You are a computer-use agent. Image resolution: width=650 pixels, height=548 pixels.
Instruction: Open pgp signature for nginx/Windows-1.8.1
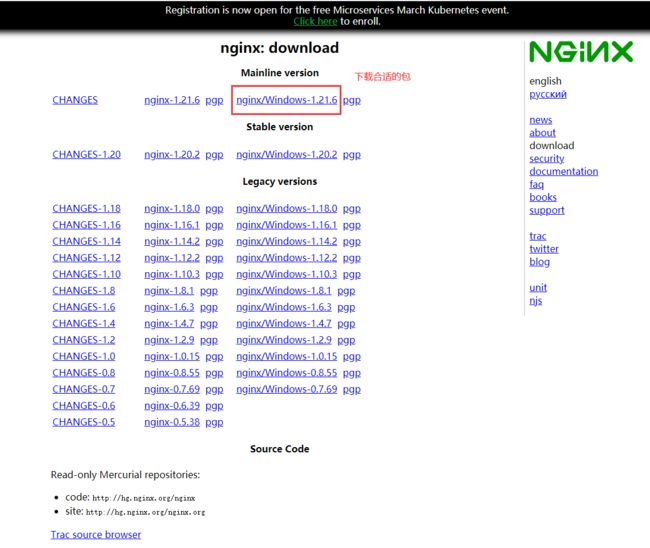click(346, 291)
